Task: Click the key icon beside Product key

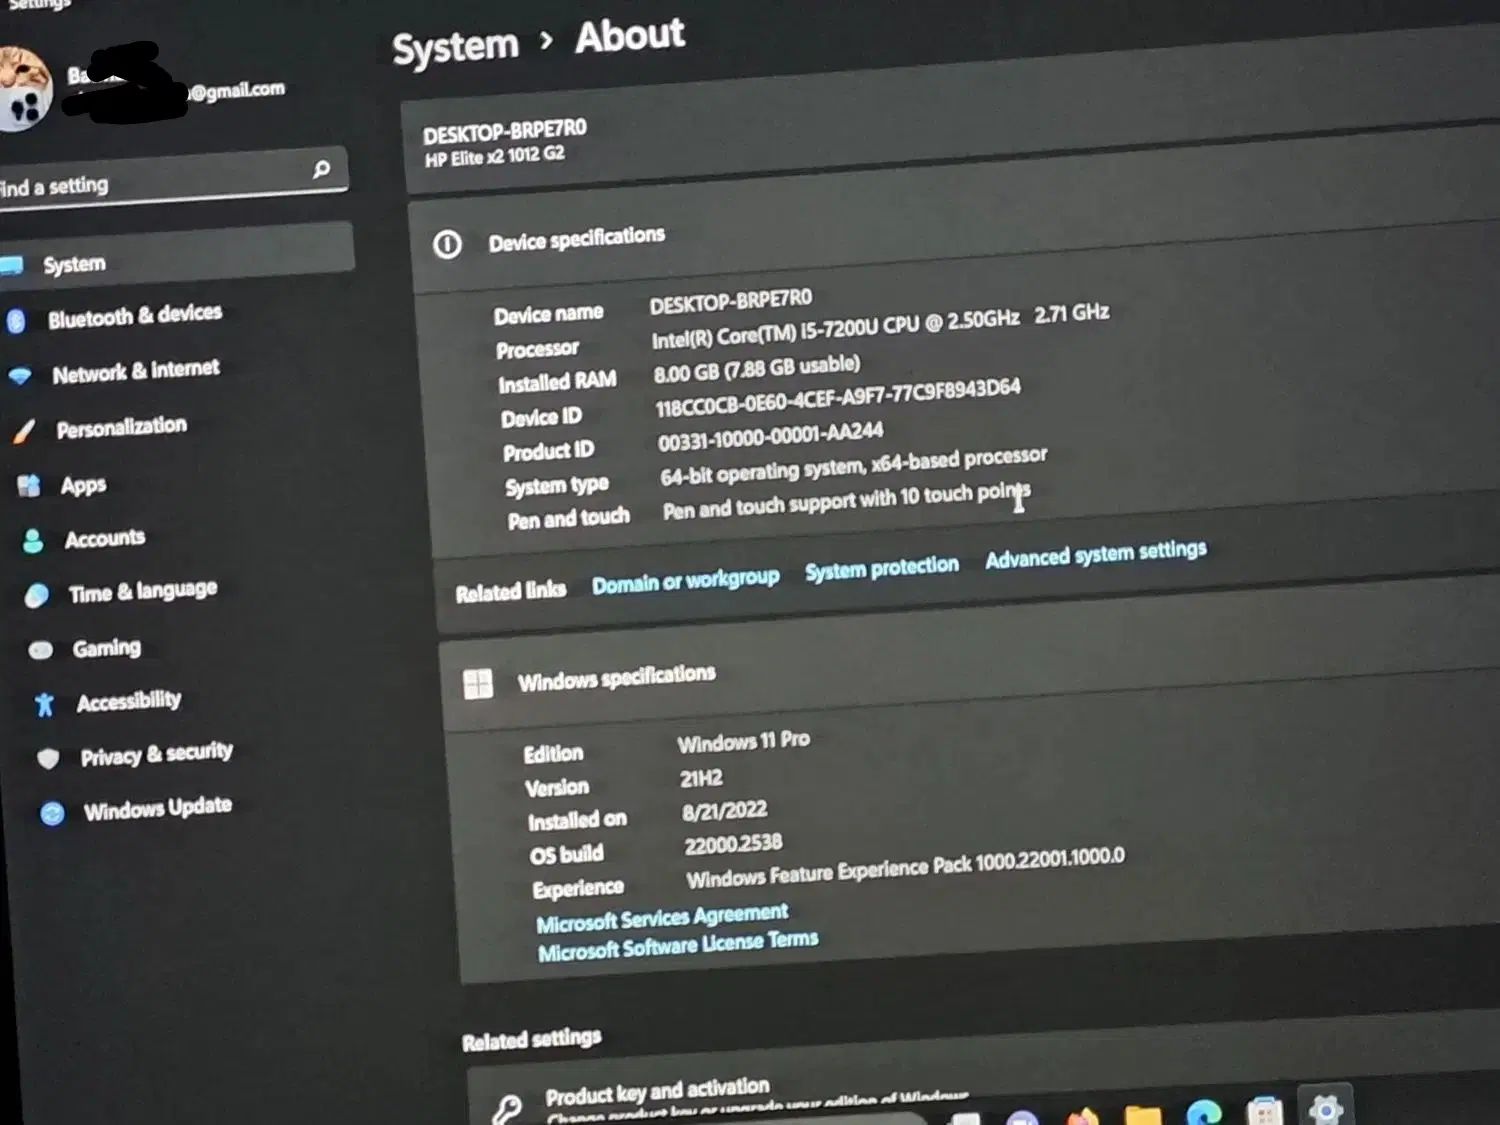Action: (507, 1108)
